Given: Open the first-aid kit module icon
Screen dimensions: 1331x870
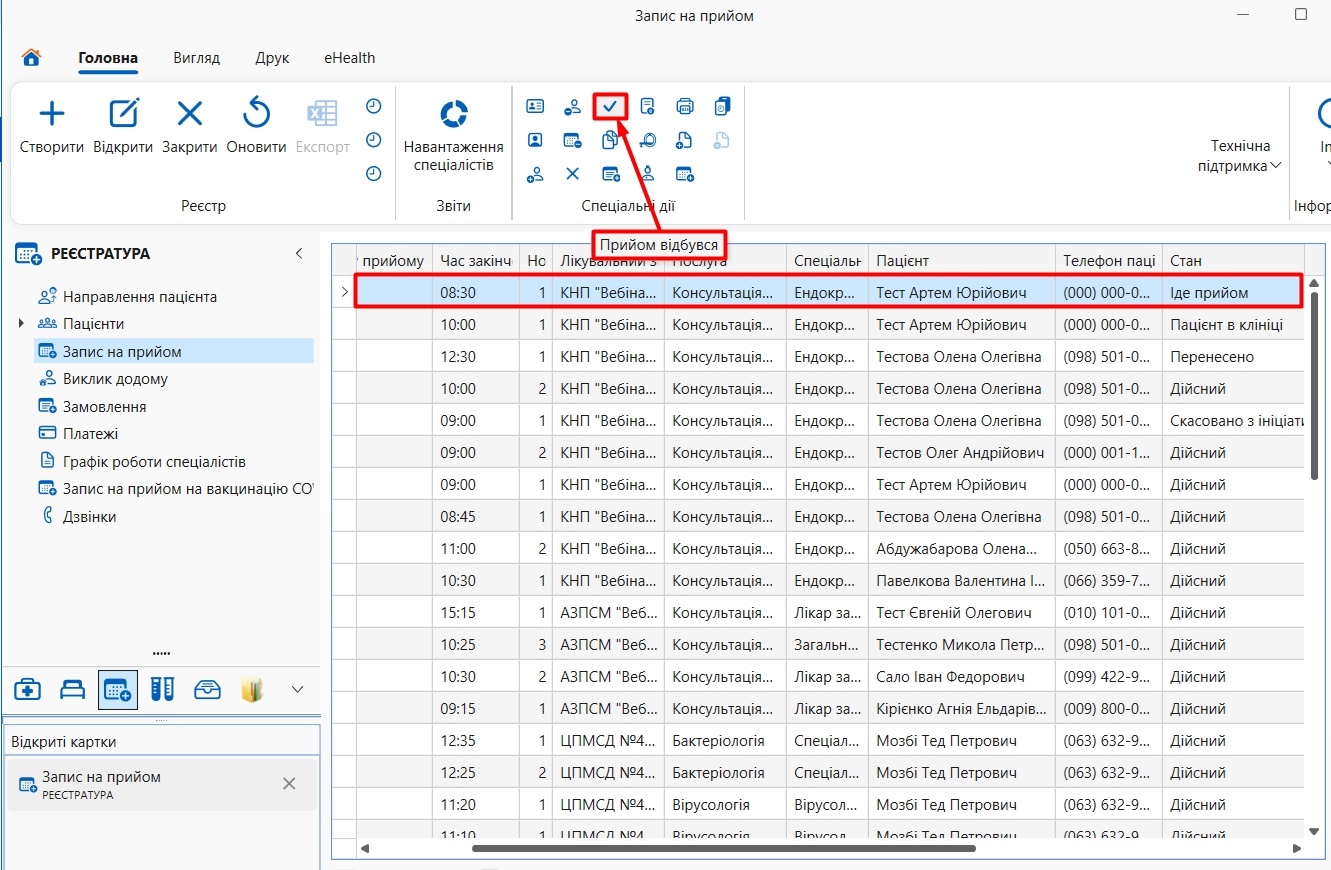Looking at the screenshot, I should 28,689.
